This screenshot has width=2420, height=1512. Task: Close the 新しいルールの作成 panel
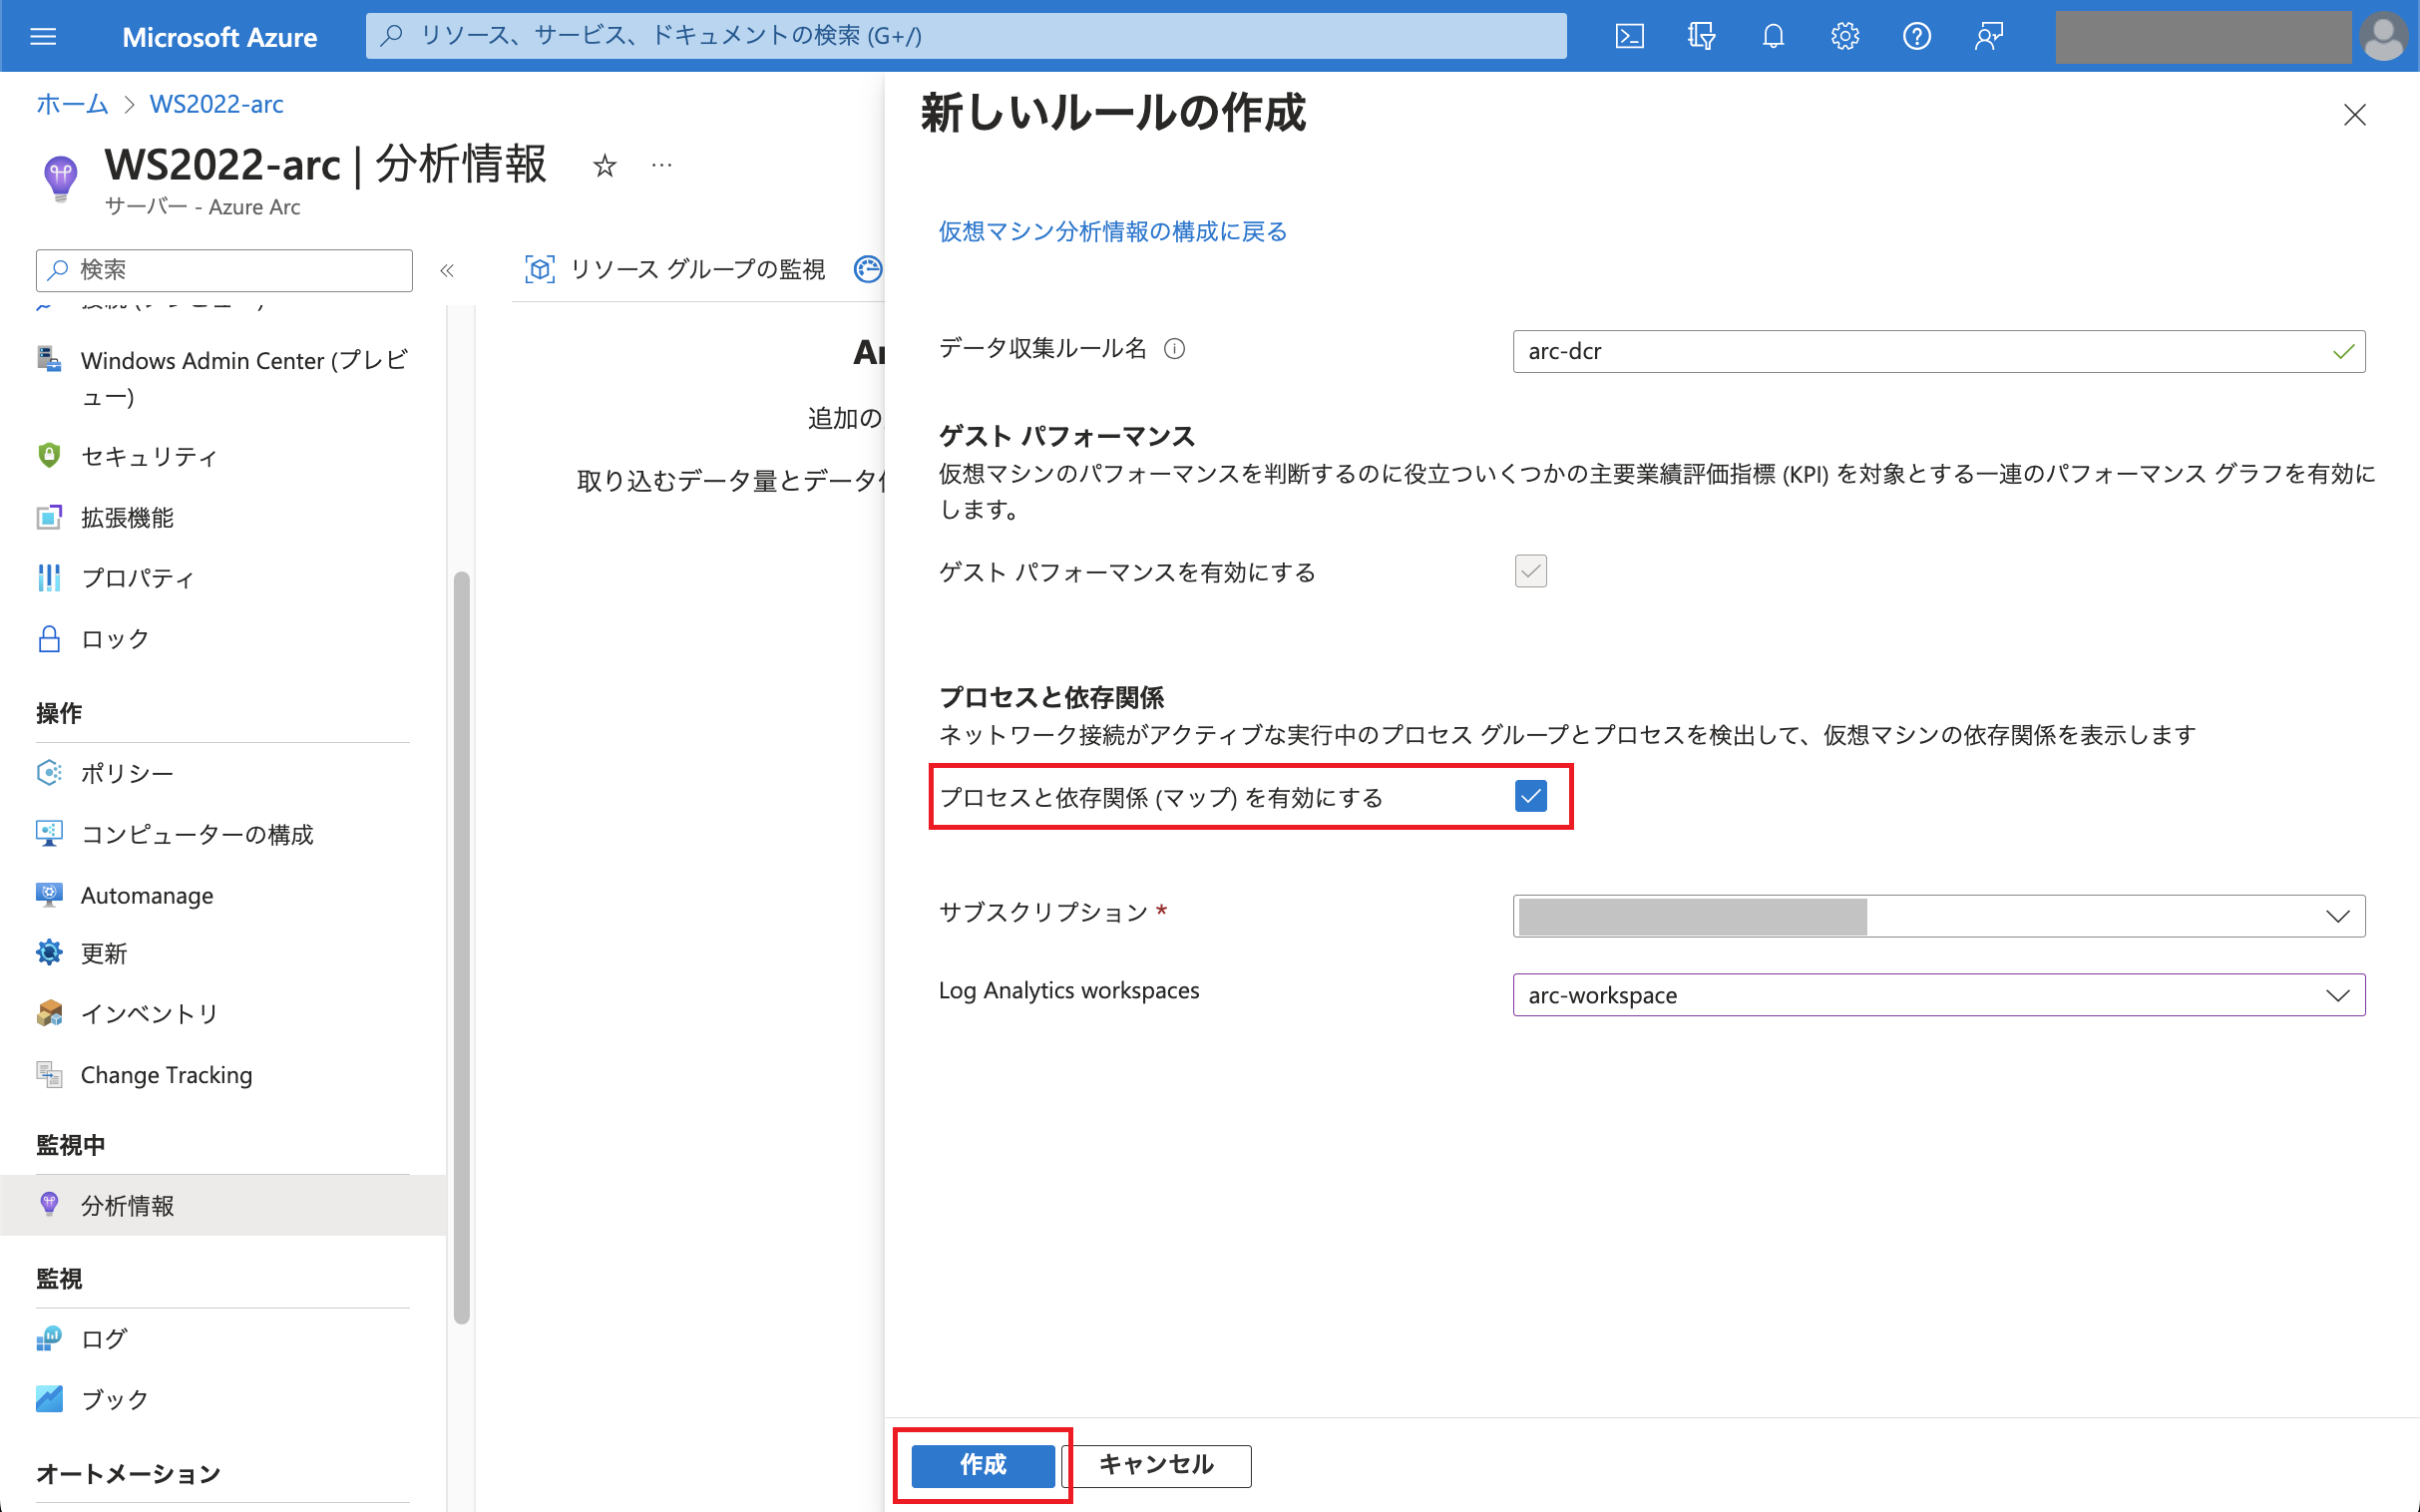point(2354,115)
